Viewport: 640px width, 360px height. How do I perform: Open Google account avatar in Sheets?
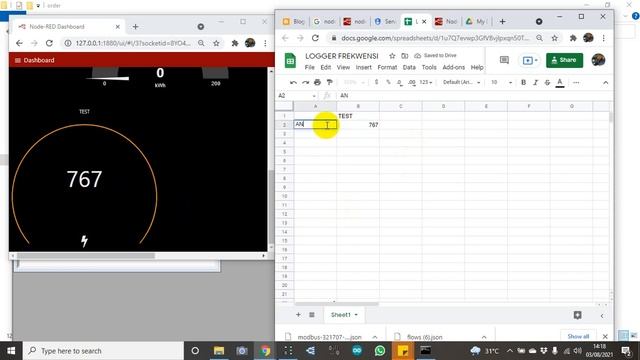598,60
